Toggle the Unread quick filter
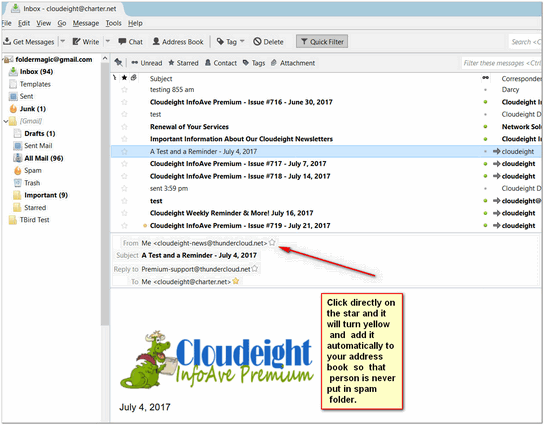The width and height of the screenshot is (544, 425). pos(147,63)
